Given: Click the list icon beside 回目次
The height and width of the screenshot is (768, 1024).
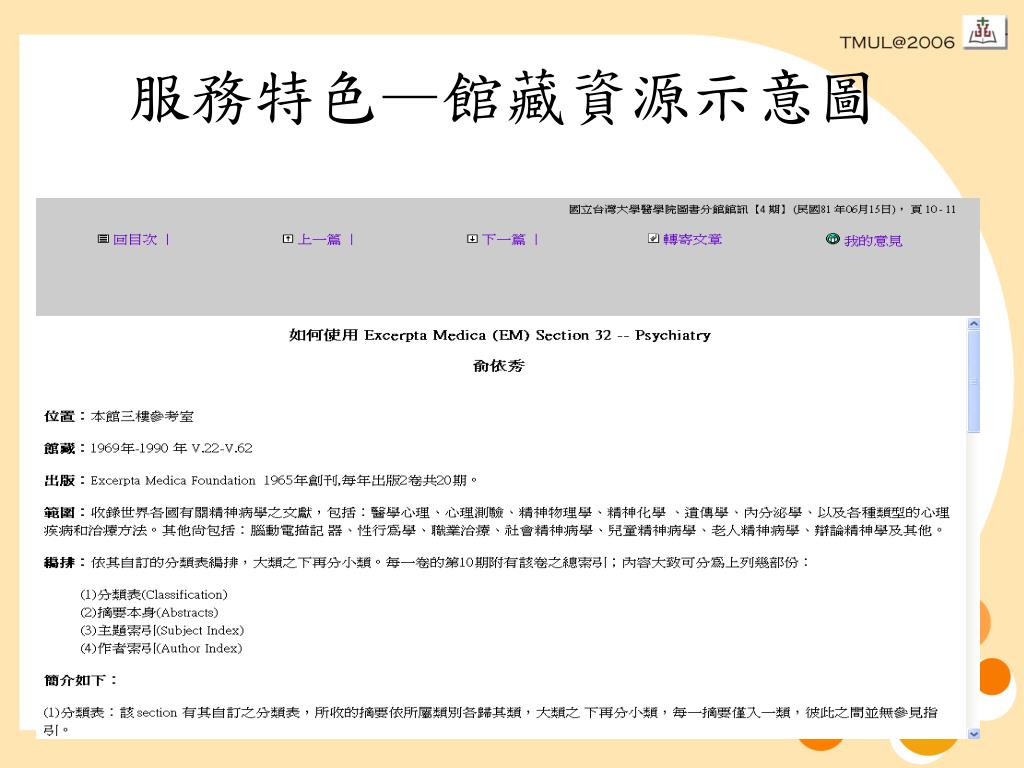Looking at the screenshot, I should pos(103,239).
